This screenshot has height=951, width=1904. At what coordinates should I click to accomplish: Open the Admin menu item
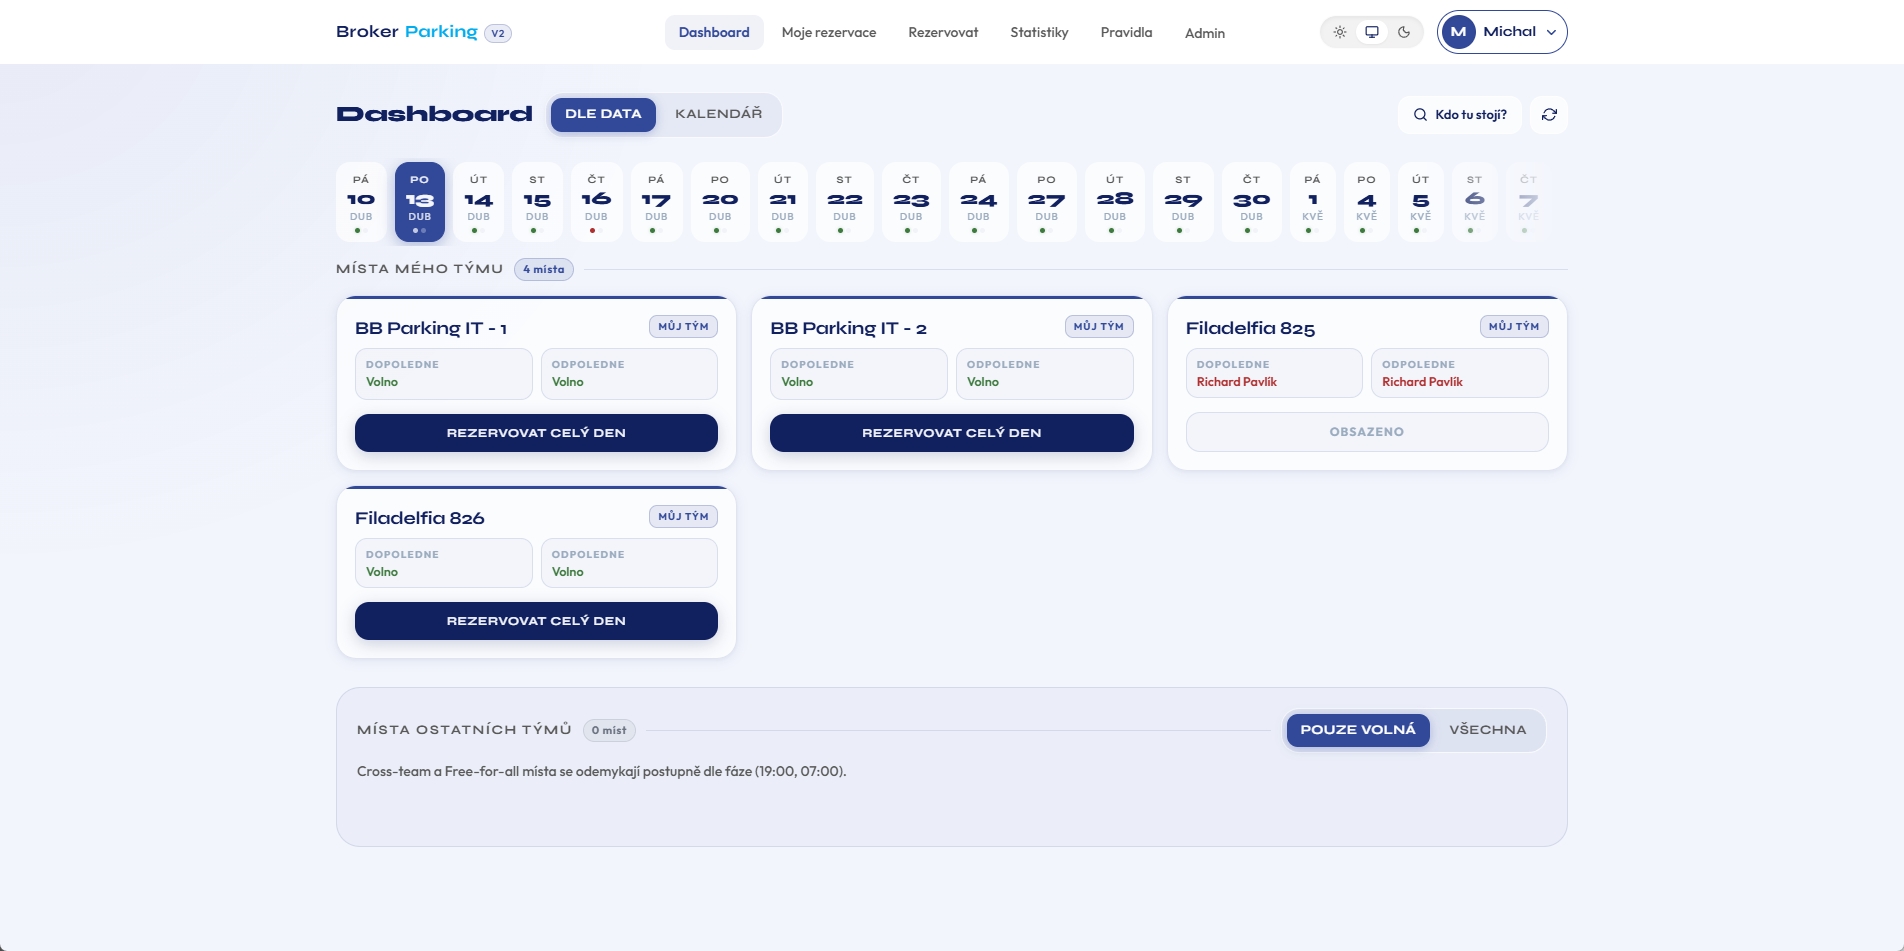1204,33
